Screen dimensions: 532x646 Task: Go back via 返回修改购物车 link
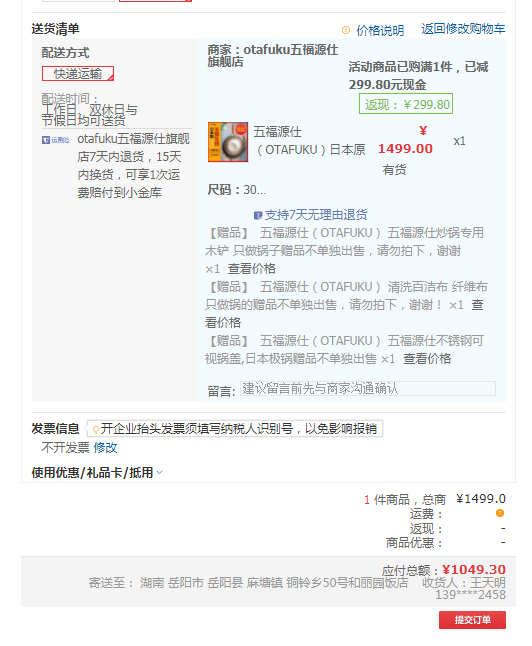(463, 29)
